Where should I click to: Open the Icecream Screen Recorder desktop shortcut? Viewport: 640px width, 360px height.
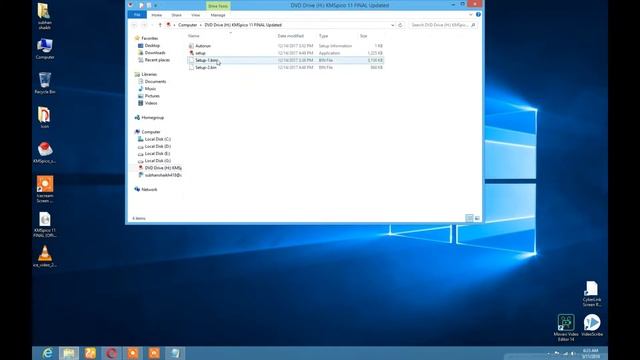coord(45,189)
